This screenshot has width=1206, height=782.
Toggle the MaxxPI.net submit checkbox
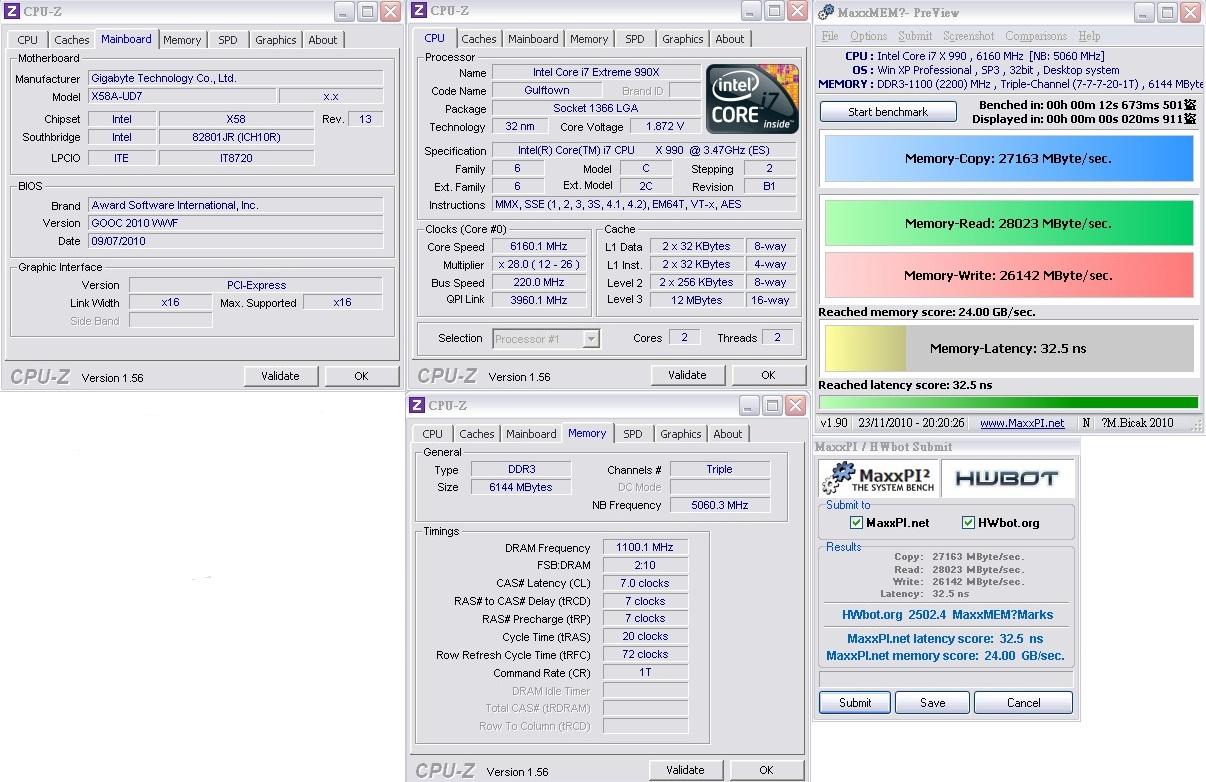tap(856, 522)
